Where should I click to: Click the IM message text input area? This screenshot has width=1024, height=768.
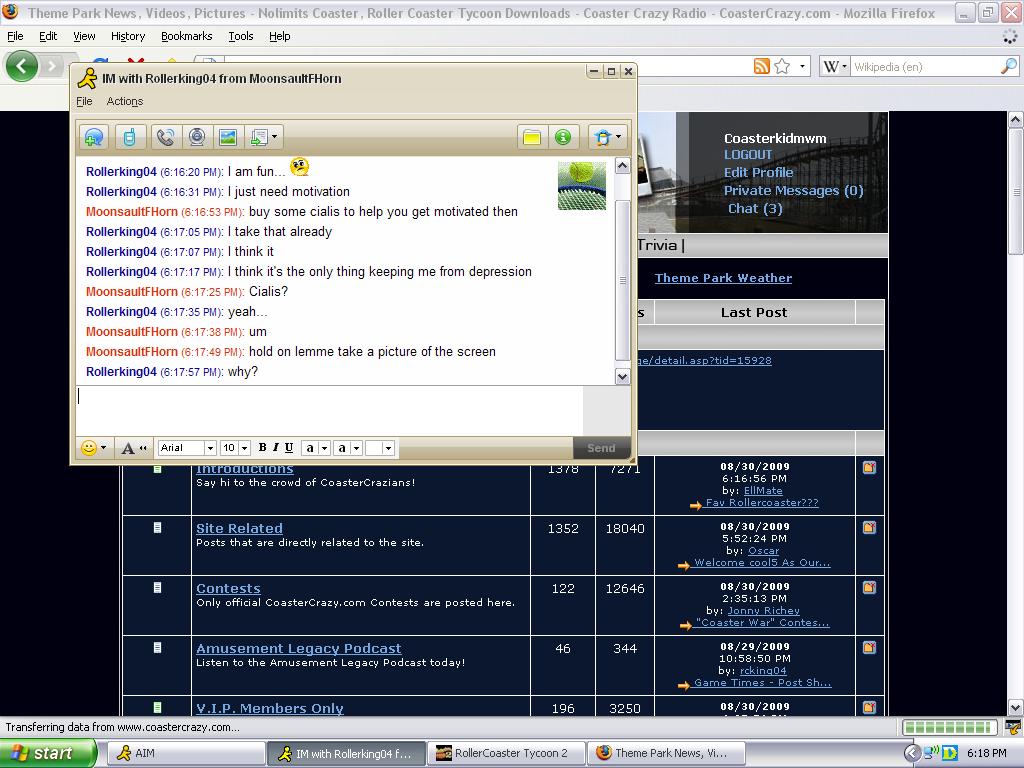click(329, 409)
